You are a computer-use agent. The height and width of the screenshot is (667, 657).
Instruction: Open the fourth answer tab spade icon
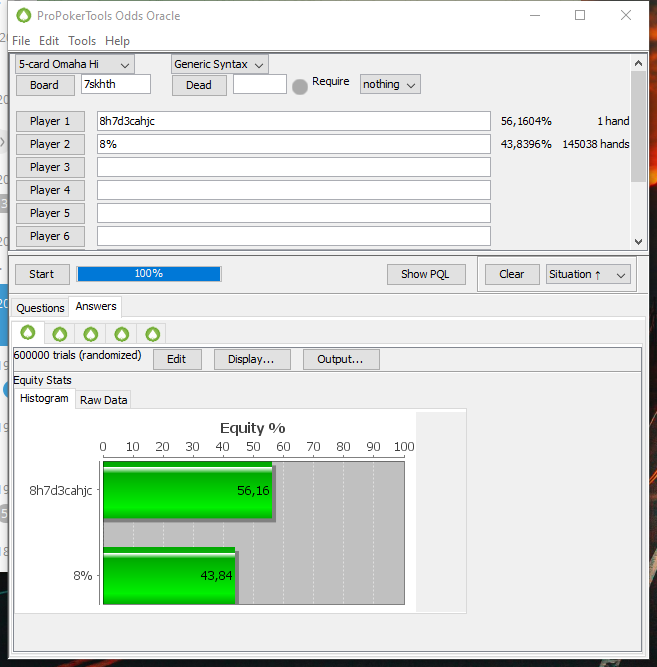(122, 334)
